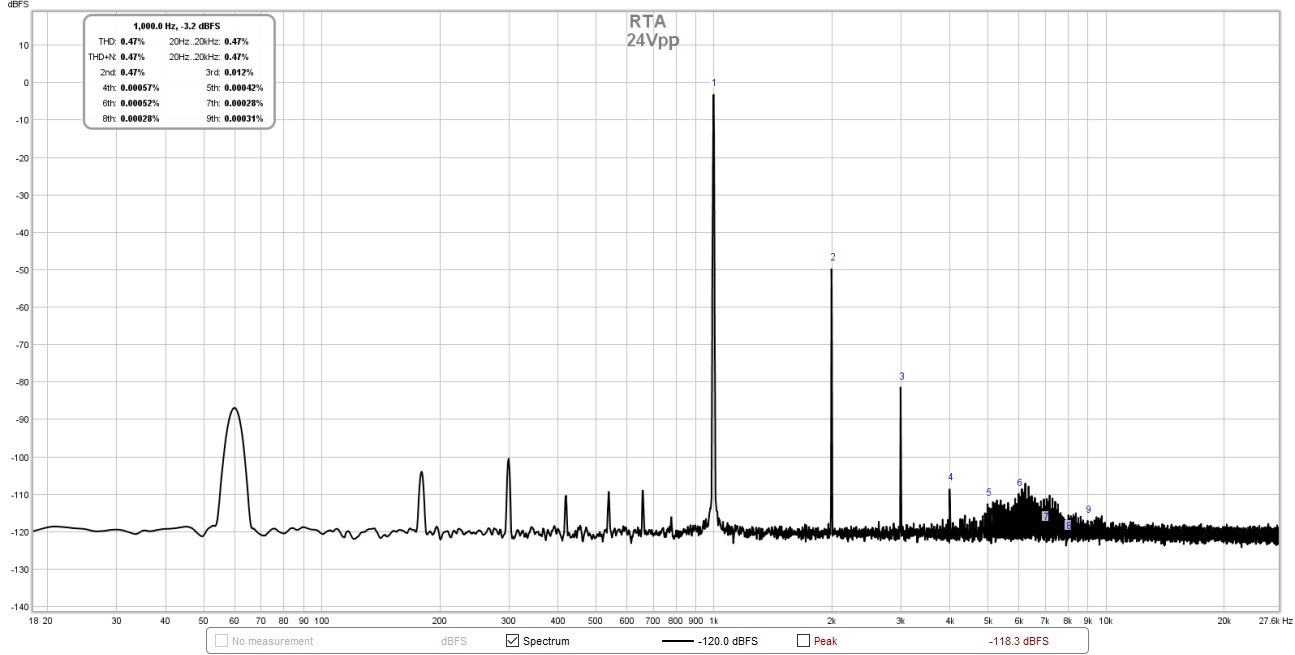This screenshot has height=655, width=1295.
Task: Select harmonic marker 4 near 4k
Action: (x=950, y=477)
